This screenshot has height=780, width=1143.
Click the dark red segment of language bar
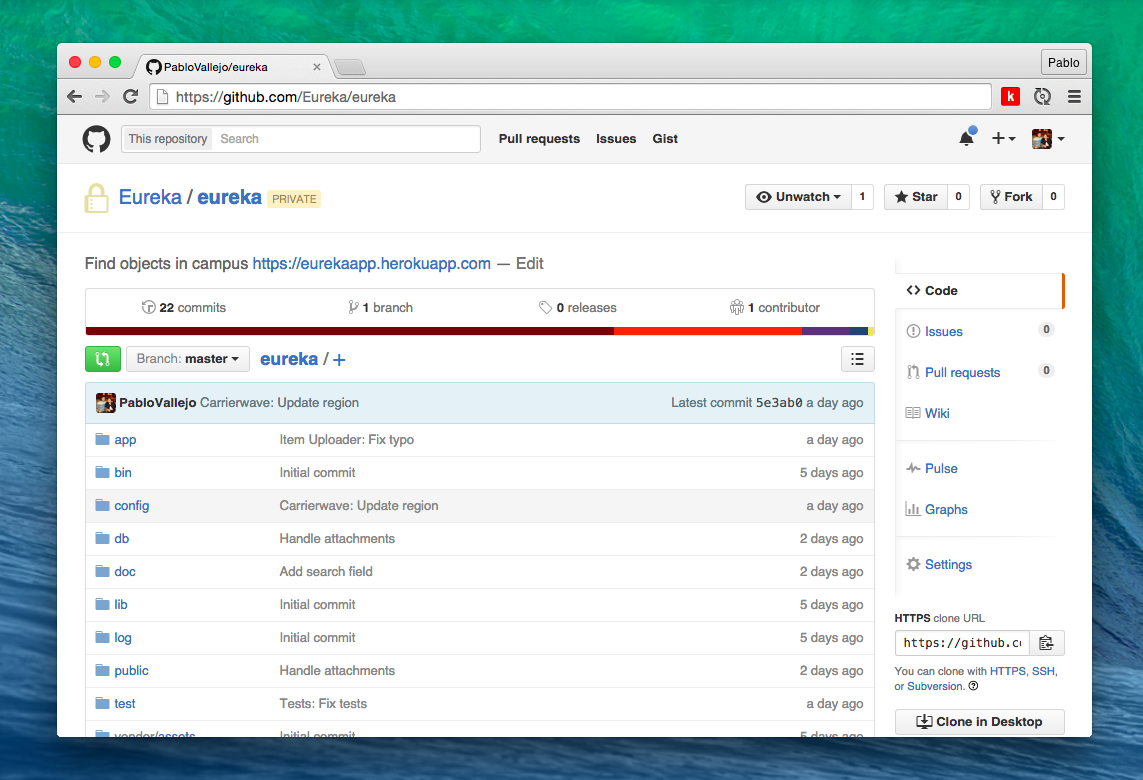350,331
